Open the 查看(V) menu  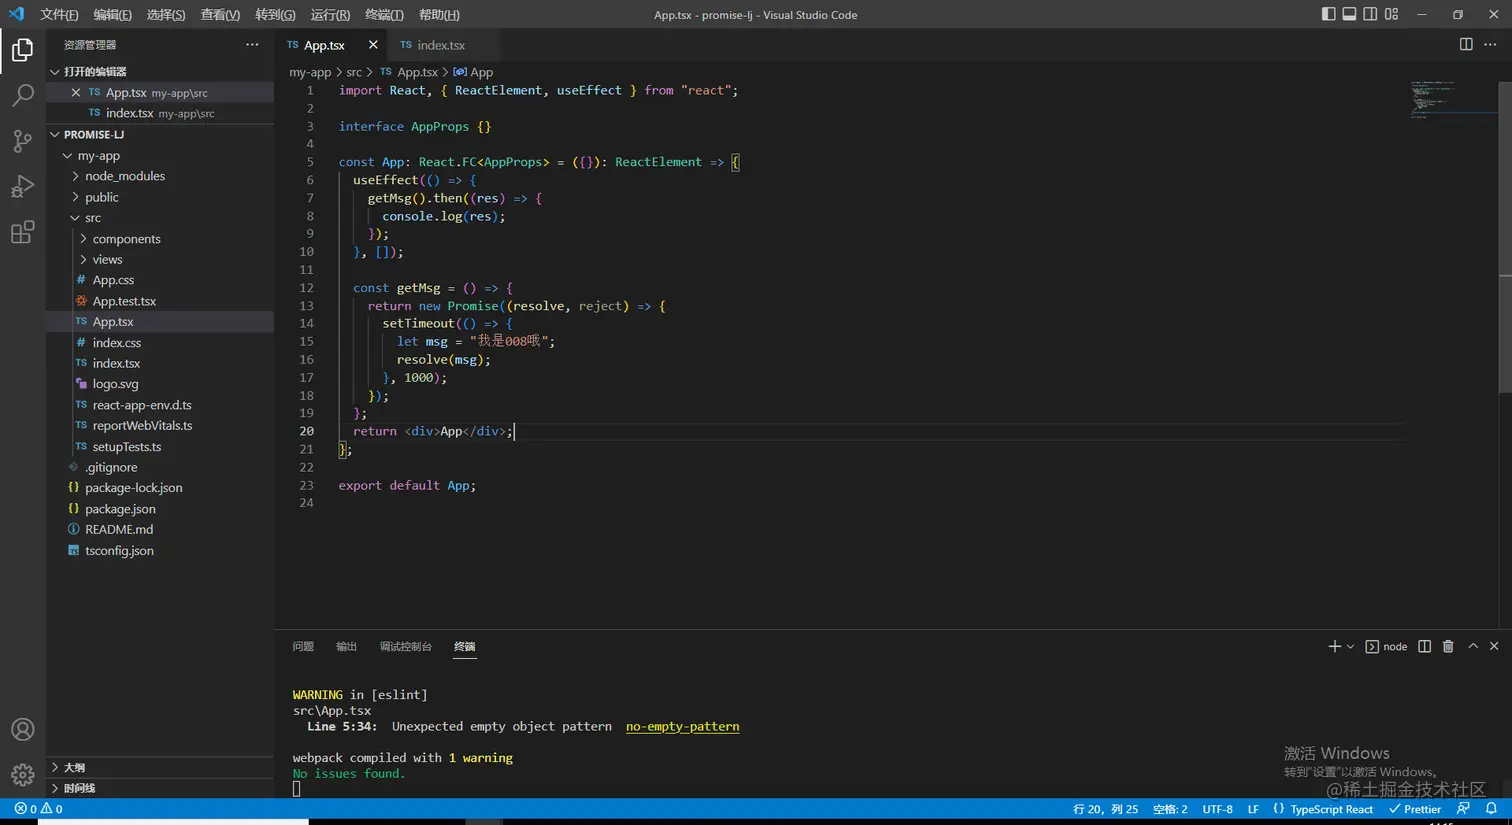point(220,15)
